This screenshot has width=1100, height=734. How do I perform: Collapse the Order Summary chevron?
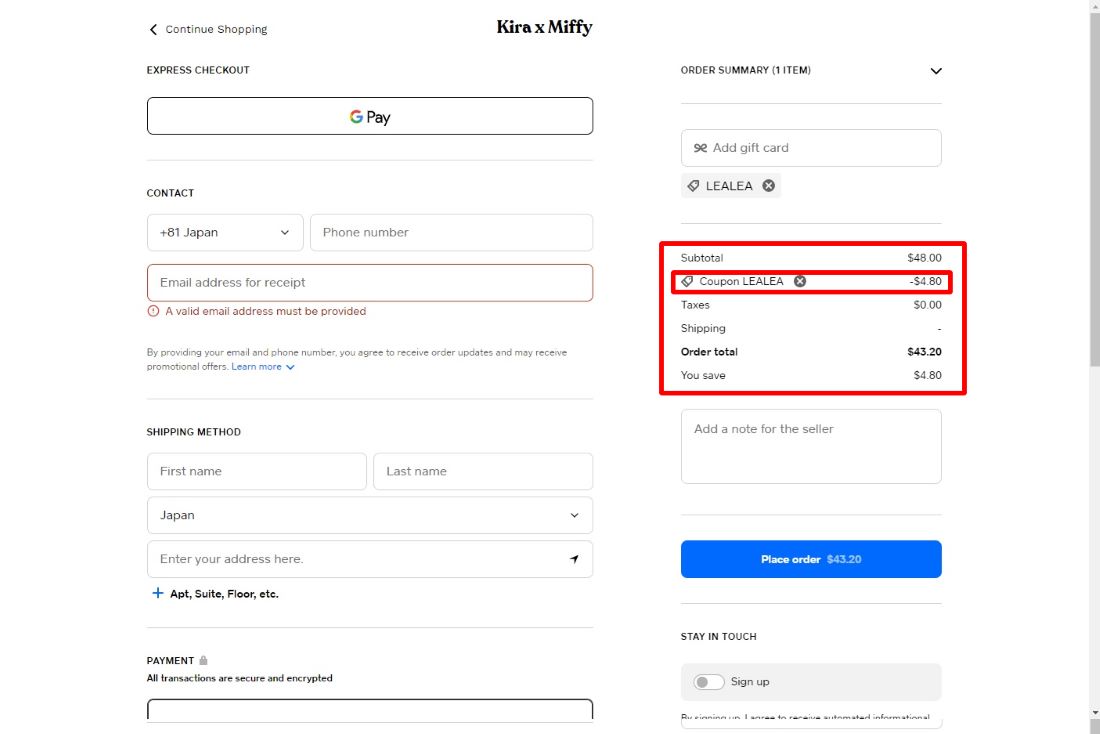point(936,71)
